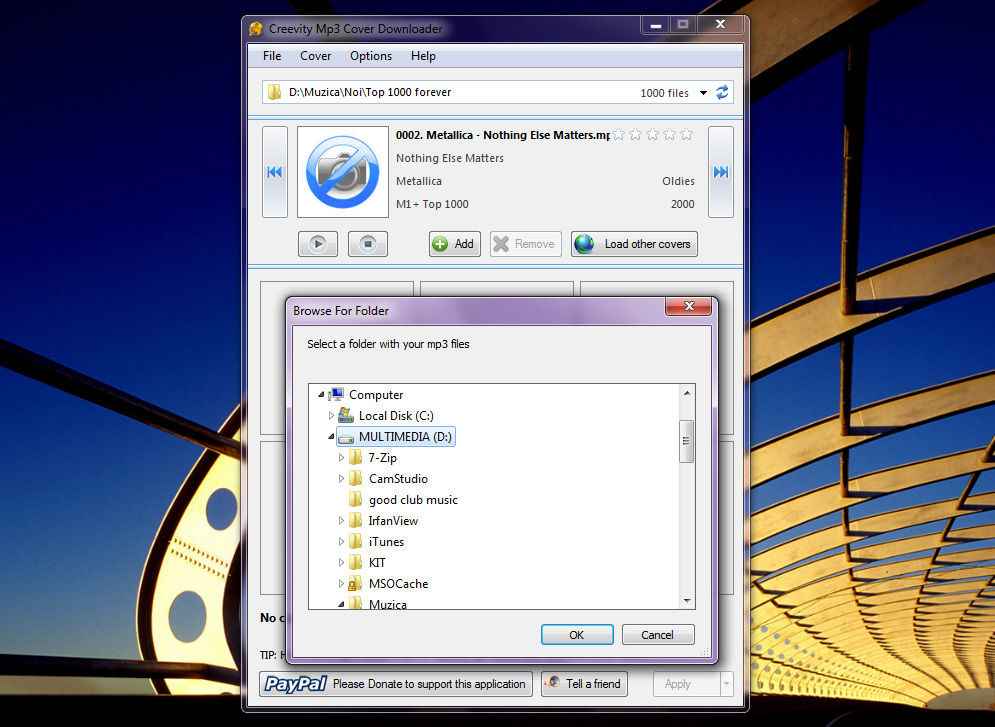Click the current folder path field
This screenshot has height=727, width=995.
click(x=497, y=93)
